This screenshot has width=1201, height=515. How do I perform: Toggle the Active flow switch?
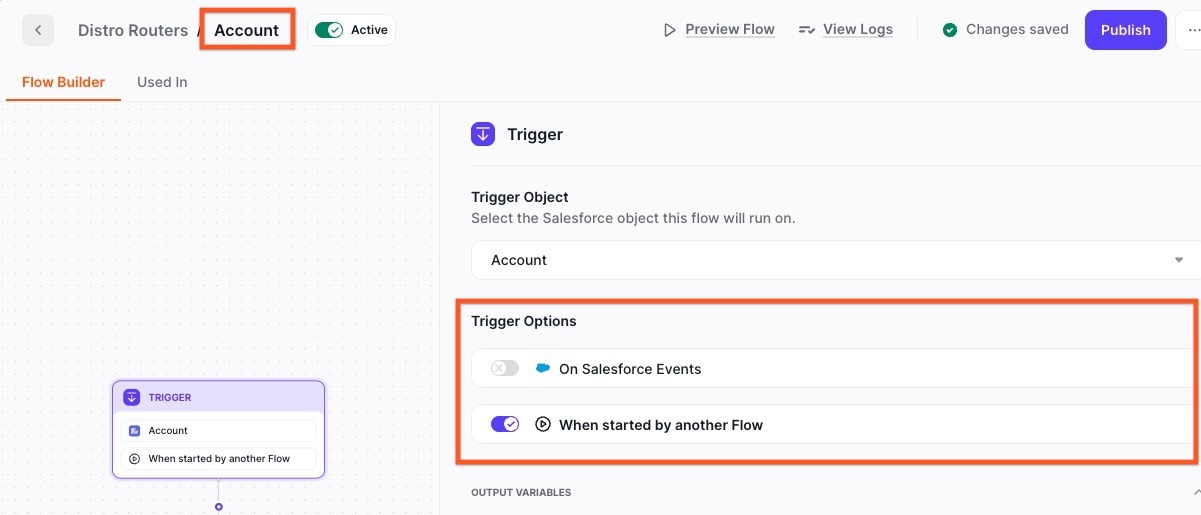click(329, 30)
